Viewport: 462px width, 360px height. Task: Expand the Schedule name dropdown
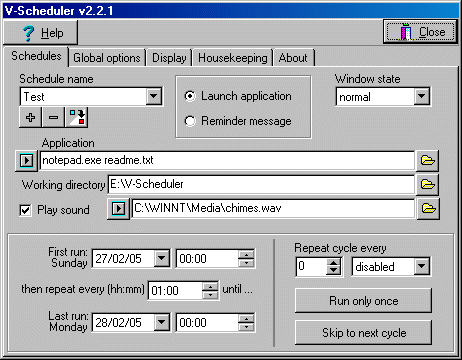[x=154, y=97]
